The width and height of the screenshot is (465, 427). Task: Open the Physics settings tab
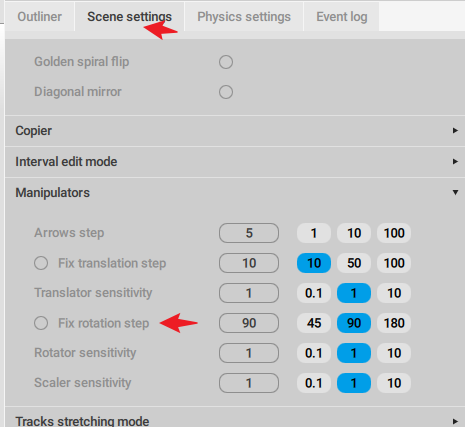(244, 17)
